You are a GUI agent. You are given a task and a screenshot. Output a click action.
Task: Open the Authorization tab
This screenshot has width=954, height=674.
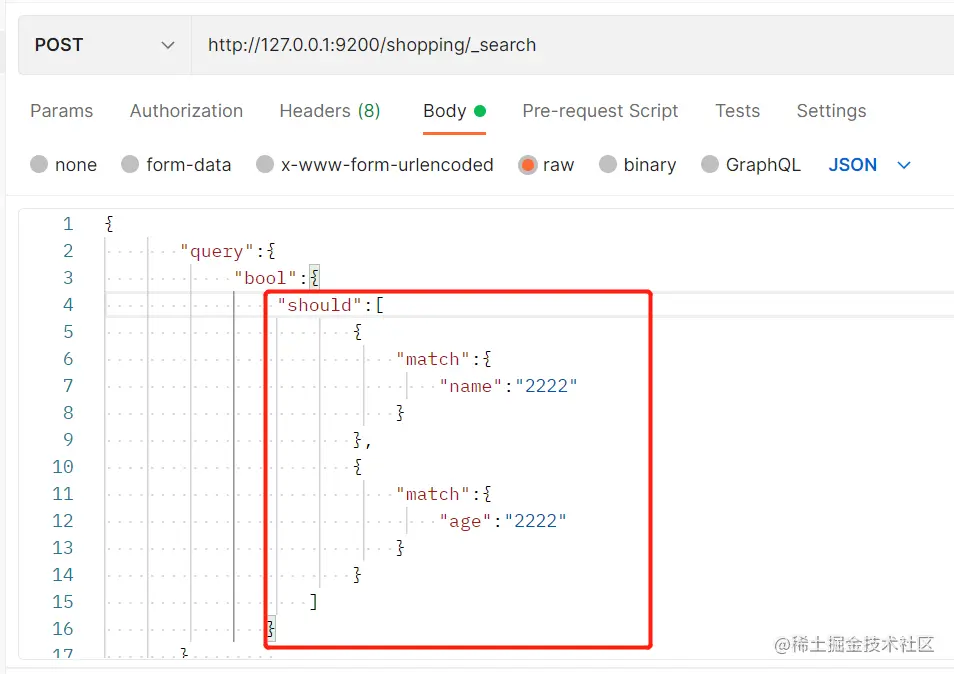pyautogui.click(x=186, y=111)
